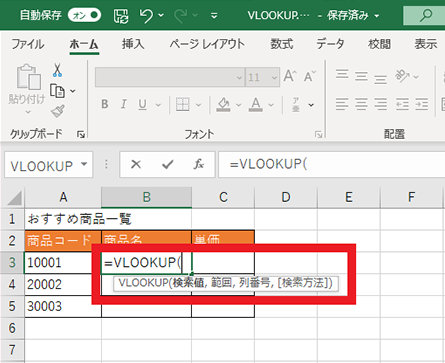Screen dimensions: 445x363
Task: Select the ホーム ribbon tab
Action: (x=84, y=44)
